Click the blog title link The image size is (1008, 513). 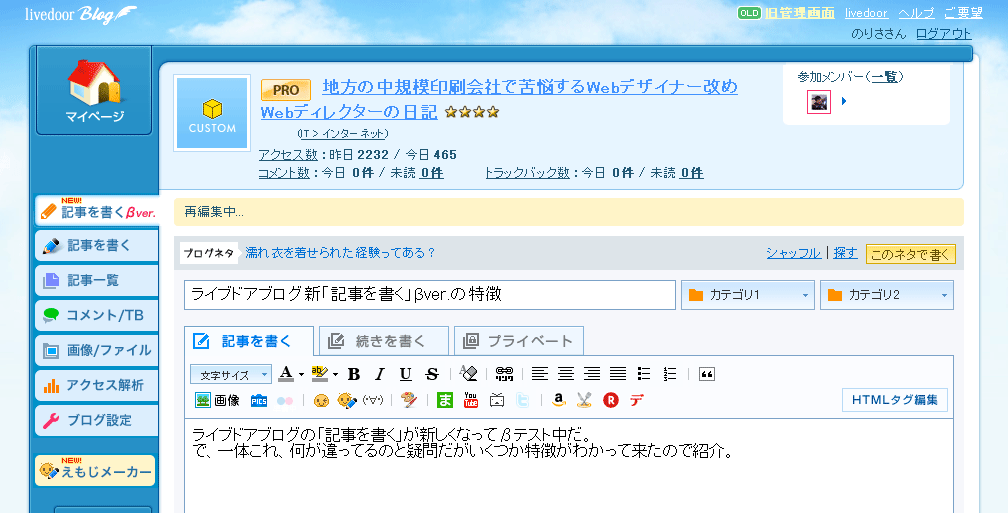(499, 99)
